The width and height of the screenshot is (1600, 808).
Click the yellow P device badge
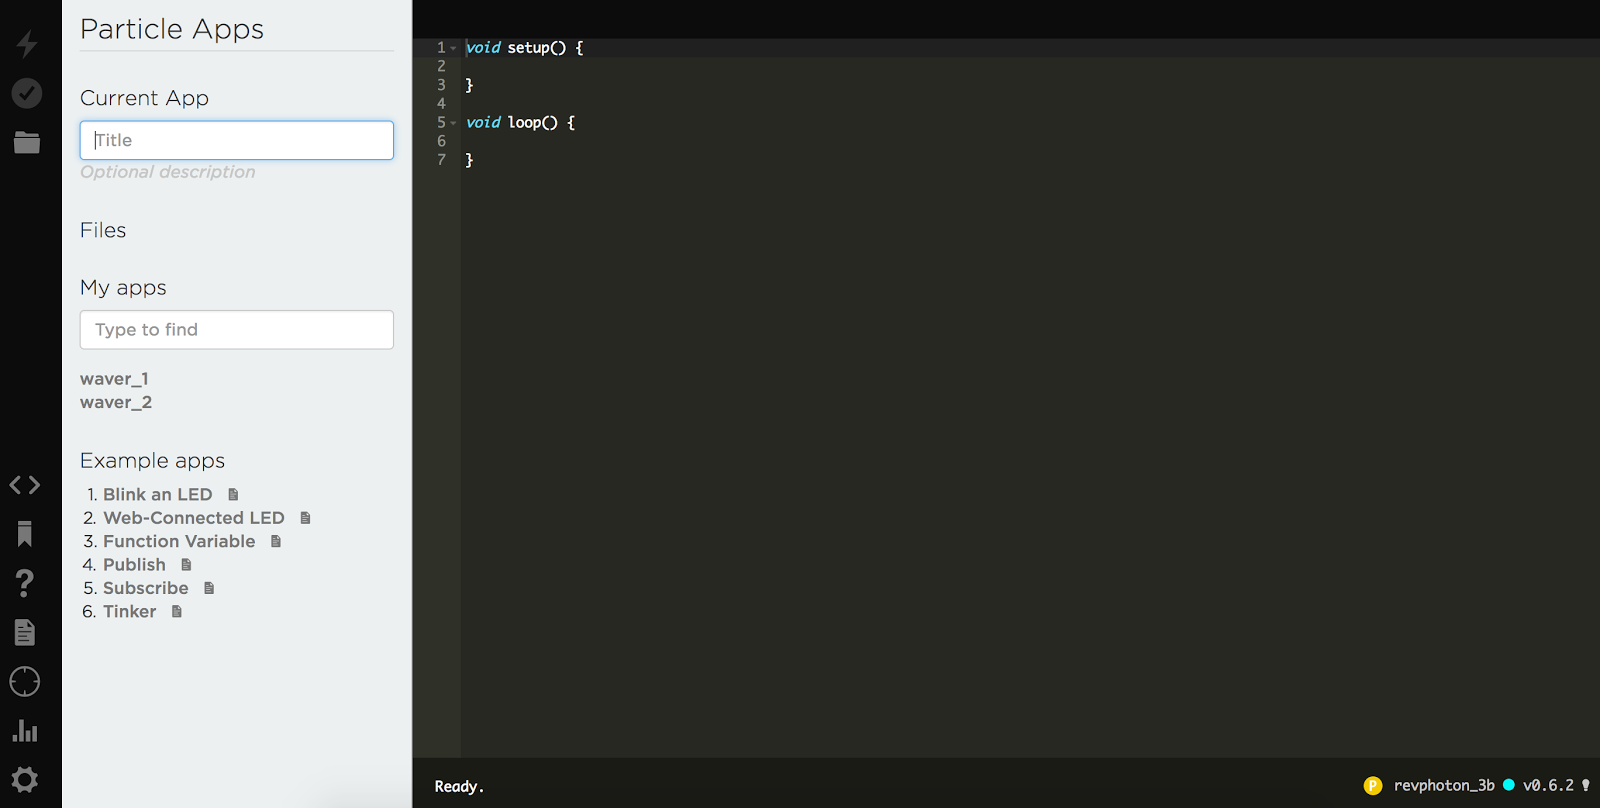click(1373, 786)
